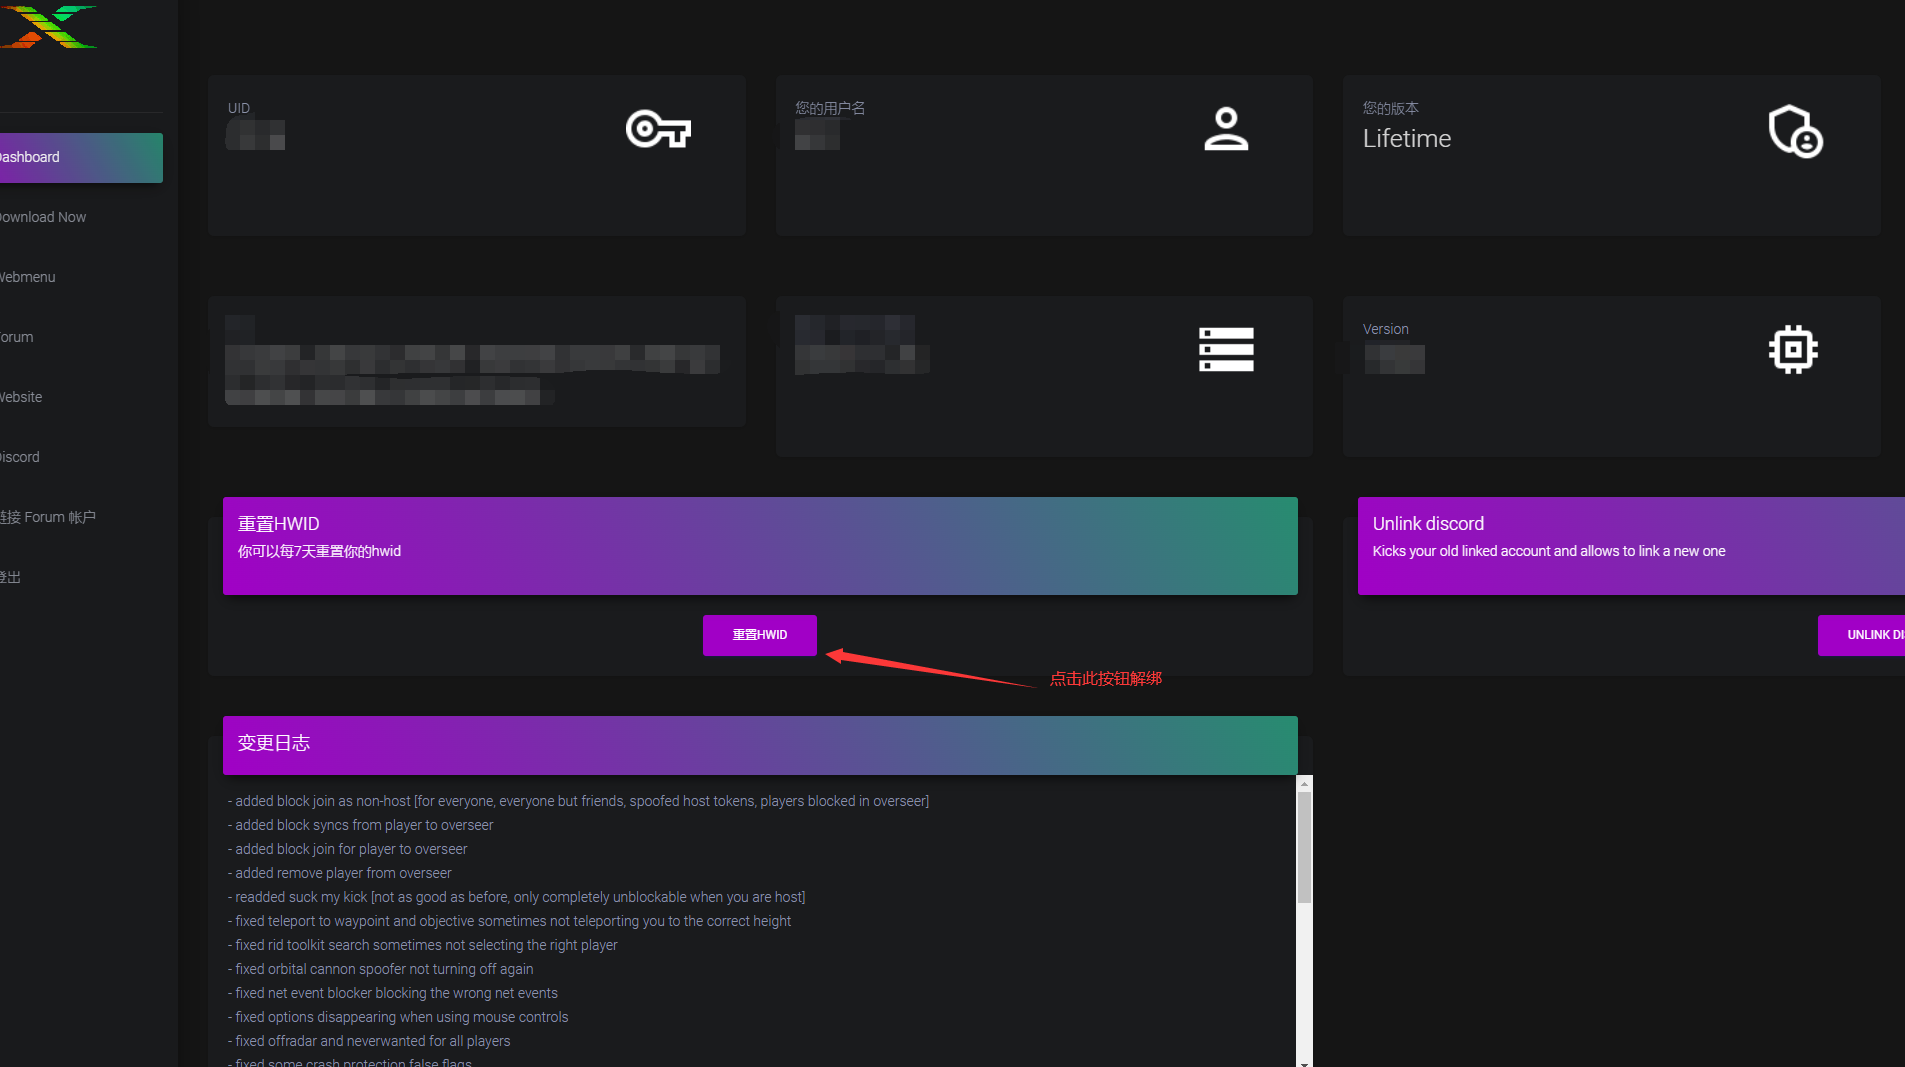Viewport: 1905px width, 1067px height.
Task: Go to Download Now in sidebar
Action: (44, 217)
